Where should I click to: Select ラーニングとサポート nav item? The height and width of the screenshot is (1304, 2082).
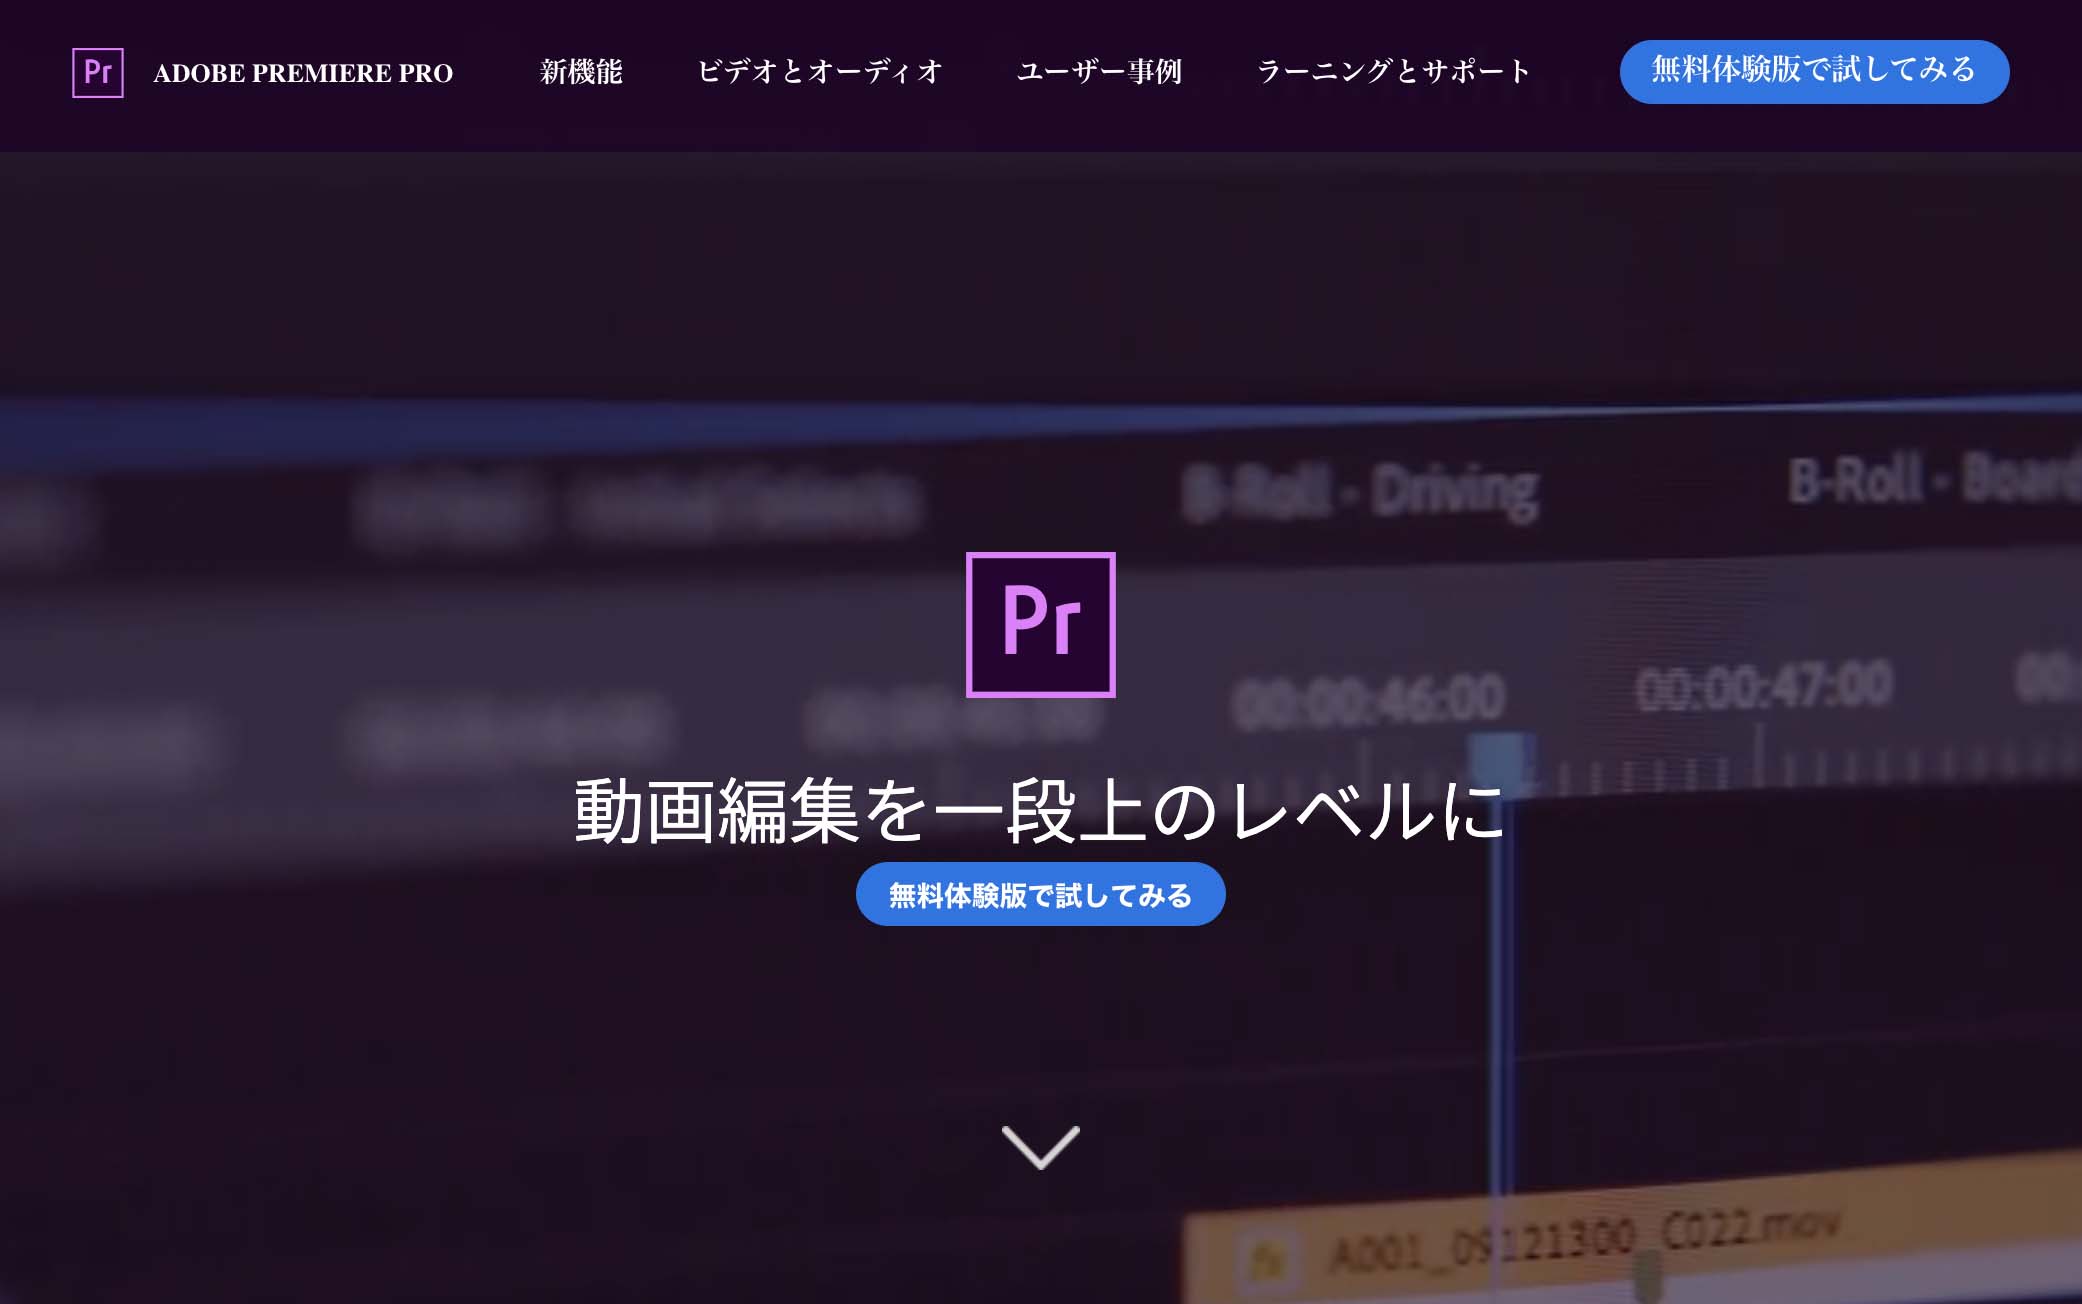(x=1394, y=72)
